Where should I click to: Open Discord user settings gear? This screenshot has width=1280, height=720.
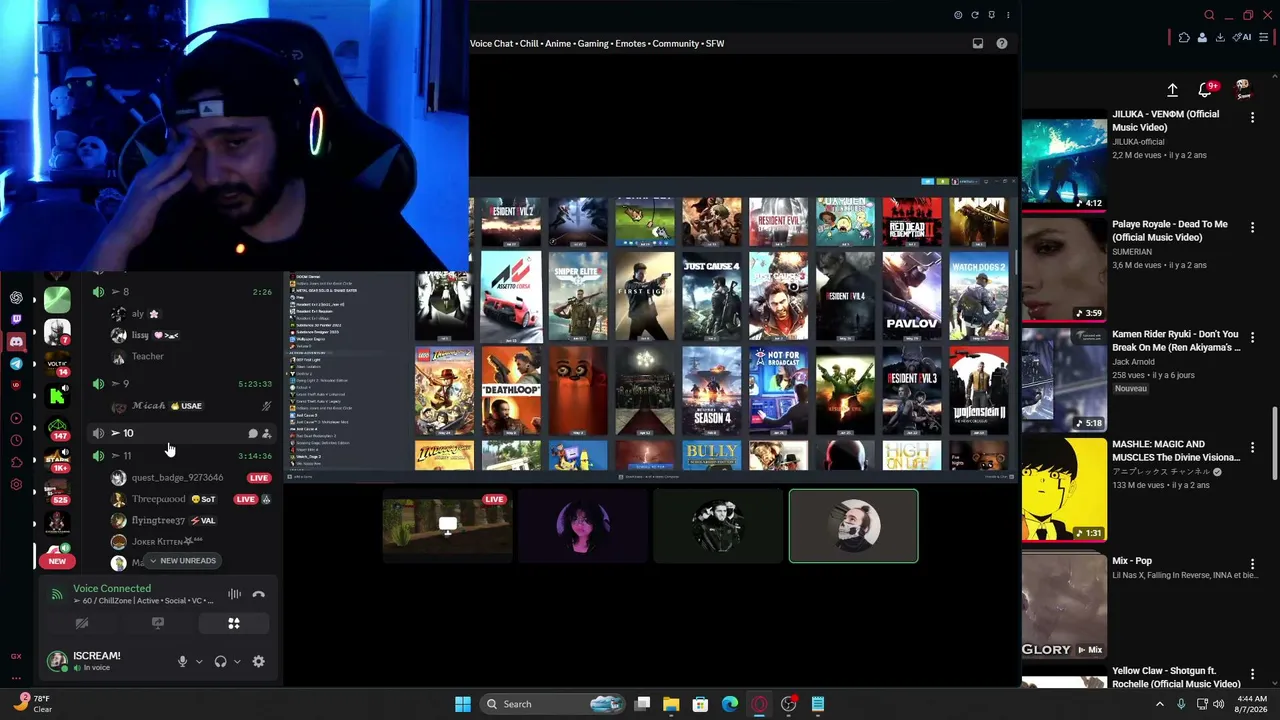pos(258,661)
